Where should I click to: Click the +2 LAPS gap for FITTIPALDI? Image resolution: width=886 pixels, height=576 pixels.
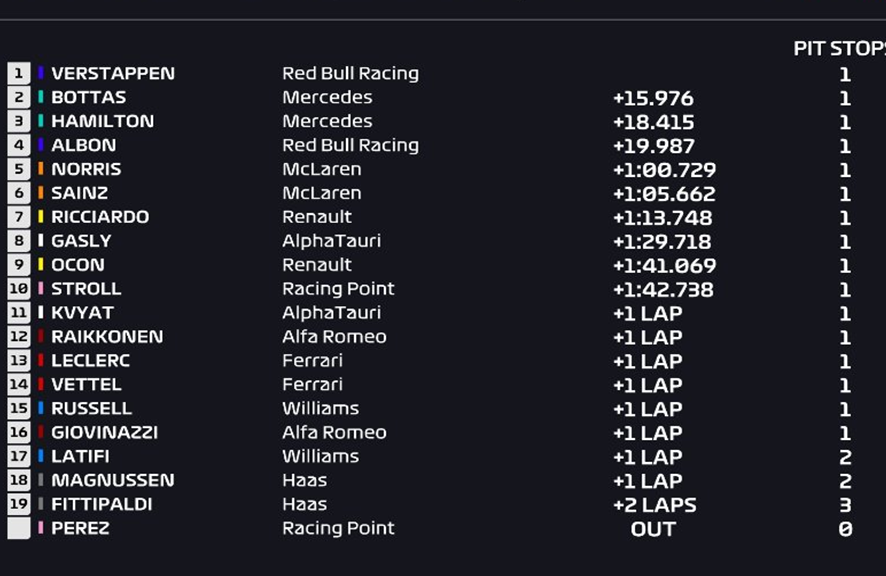655,505
